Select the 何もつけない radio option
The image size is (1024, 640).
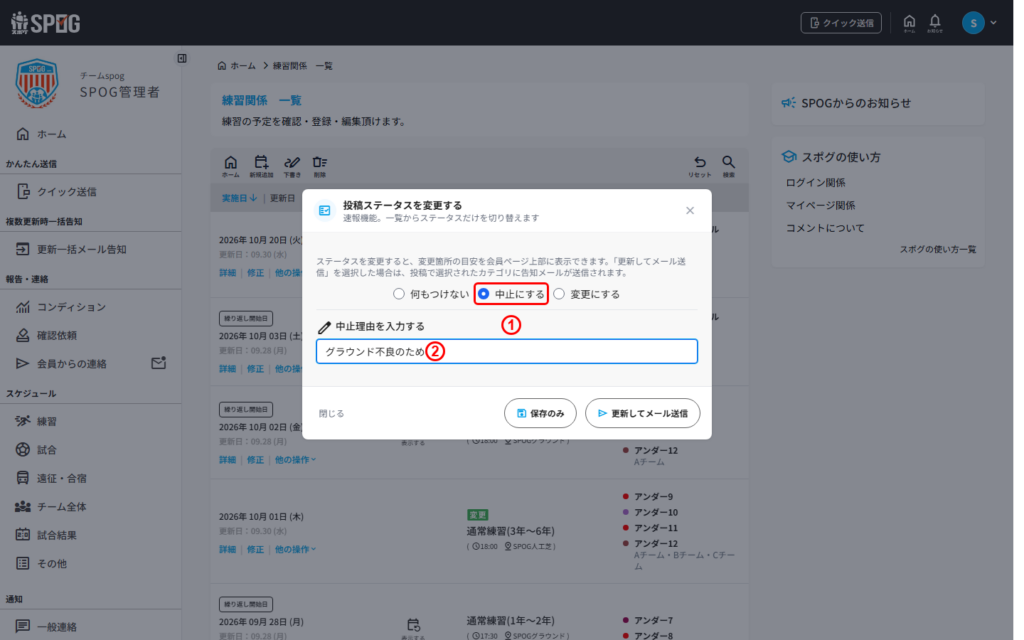pyautogui.click(x=398, y=294)
